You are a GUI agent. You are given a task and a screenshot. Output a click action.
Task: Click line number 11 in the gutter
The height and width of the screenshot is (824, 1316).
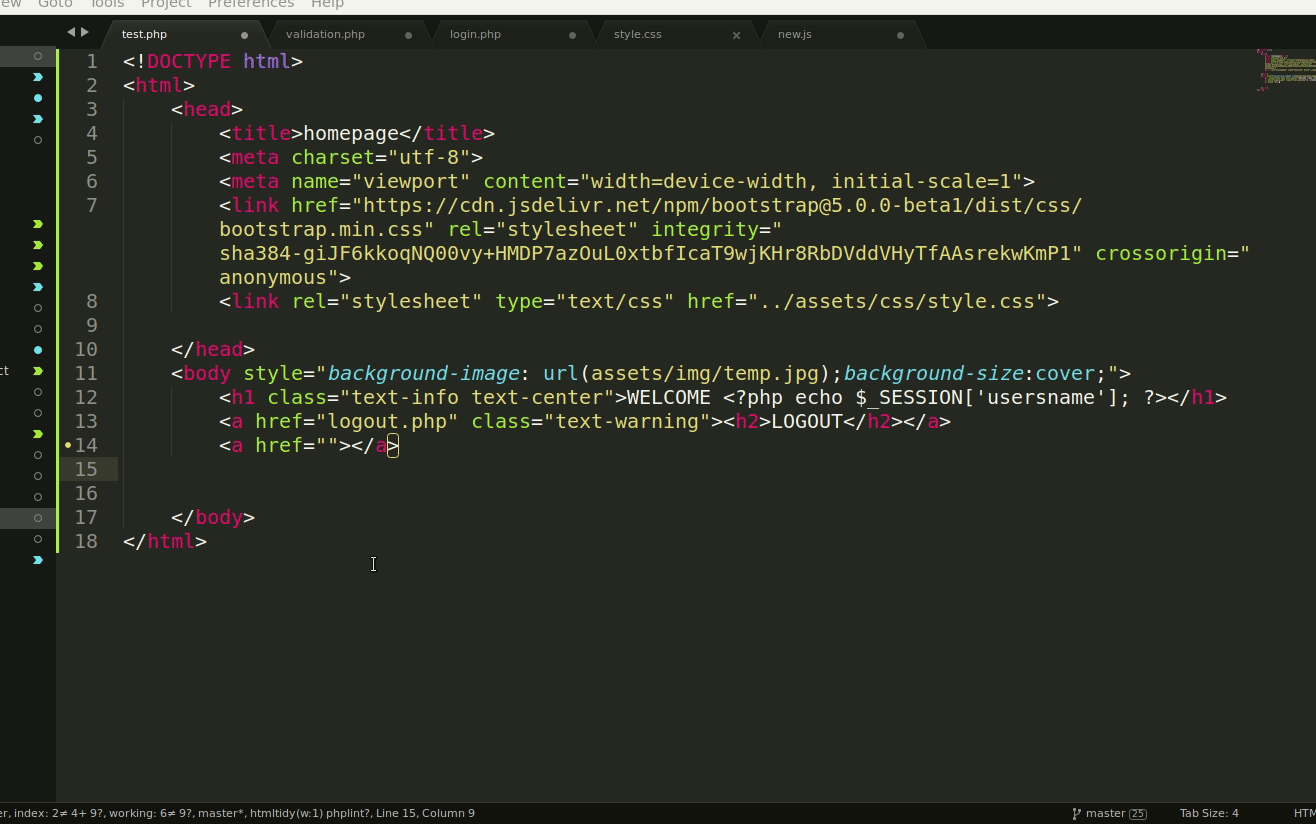pos(86,373)
